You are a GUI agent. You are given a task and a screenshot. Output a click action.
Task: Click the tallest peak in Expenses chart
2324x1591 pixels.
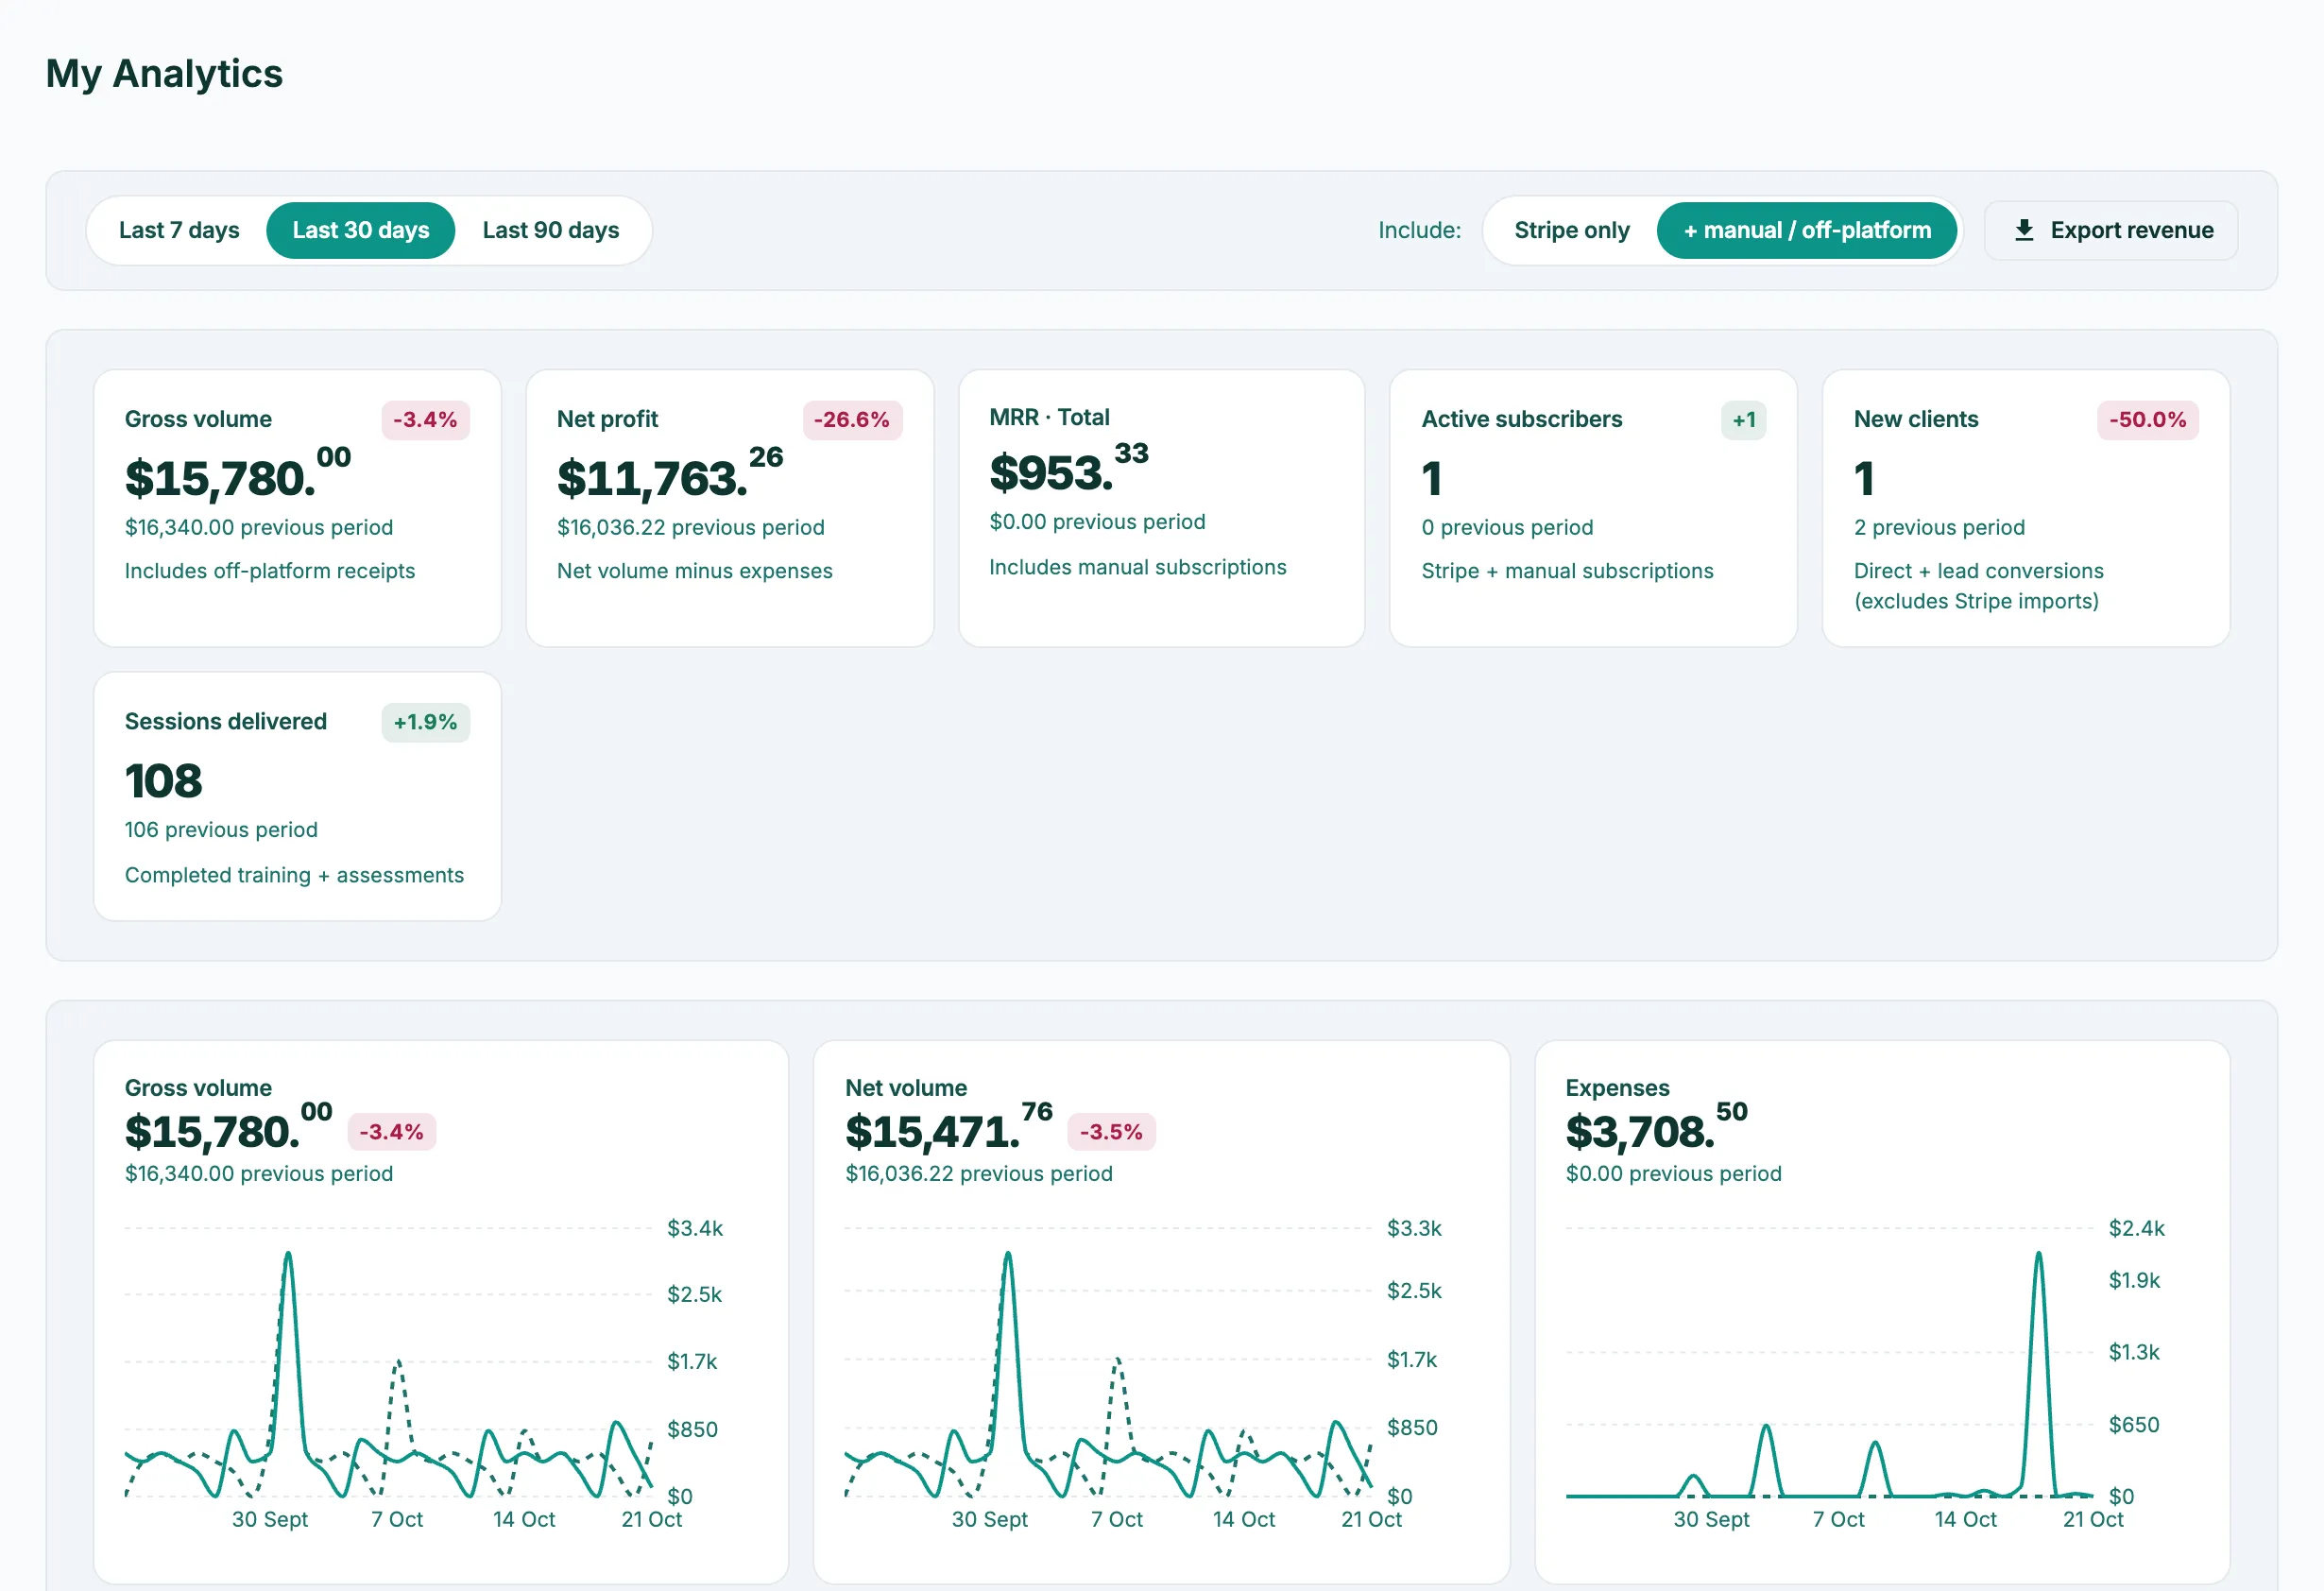click(2038, 1254)
